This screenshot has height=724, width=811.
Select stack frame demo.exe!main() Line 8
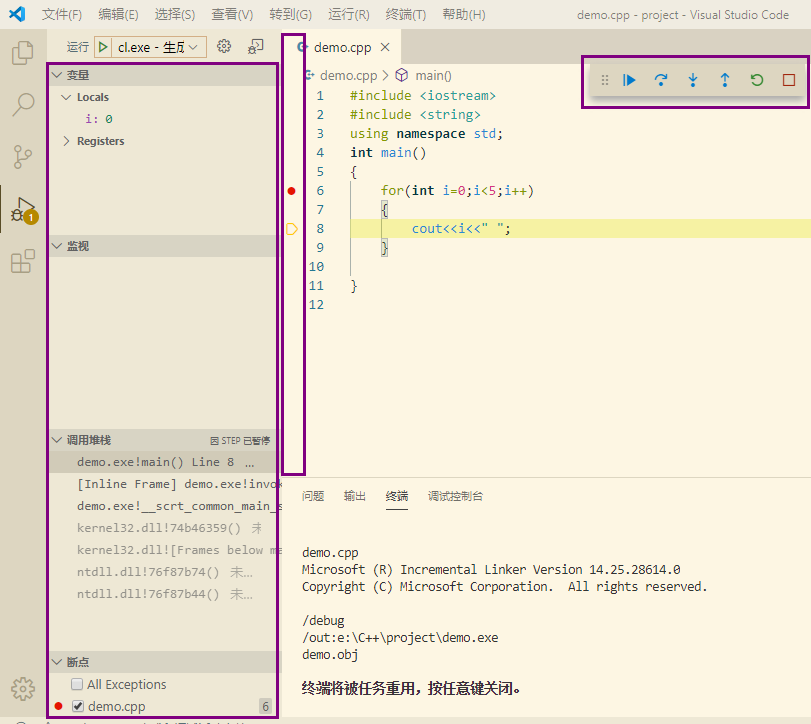(163, 462)
